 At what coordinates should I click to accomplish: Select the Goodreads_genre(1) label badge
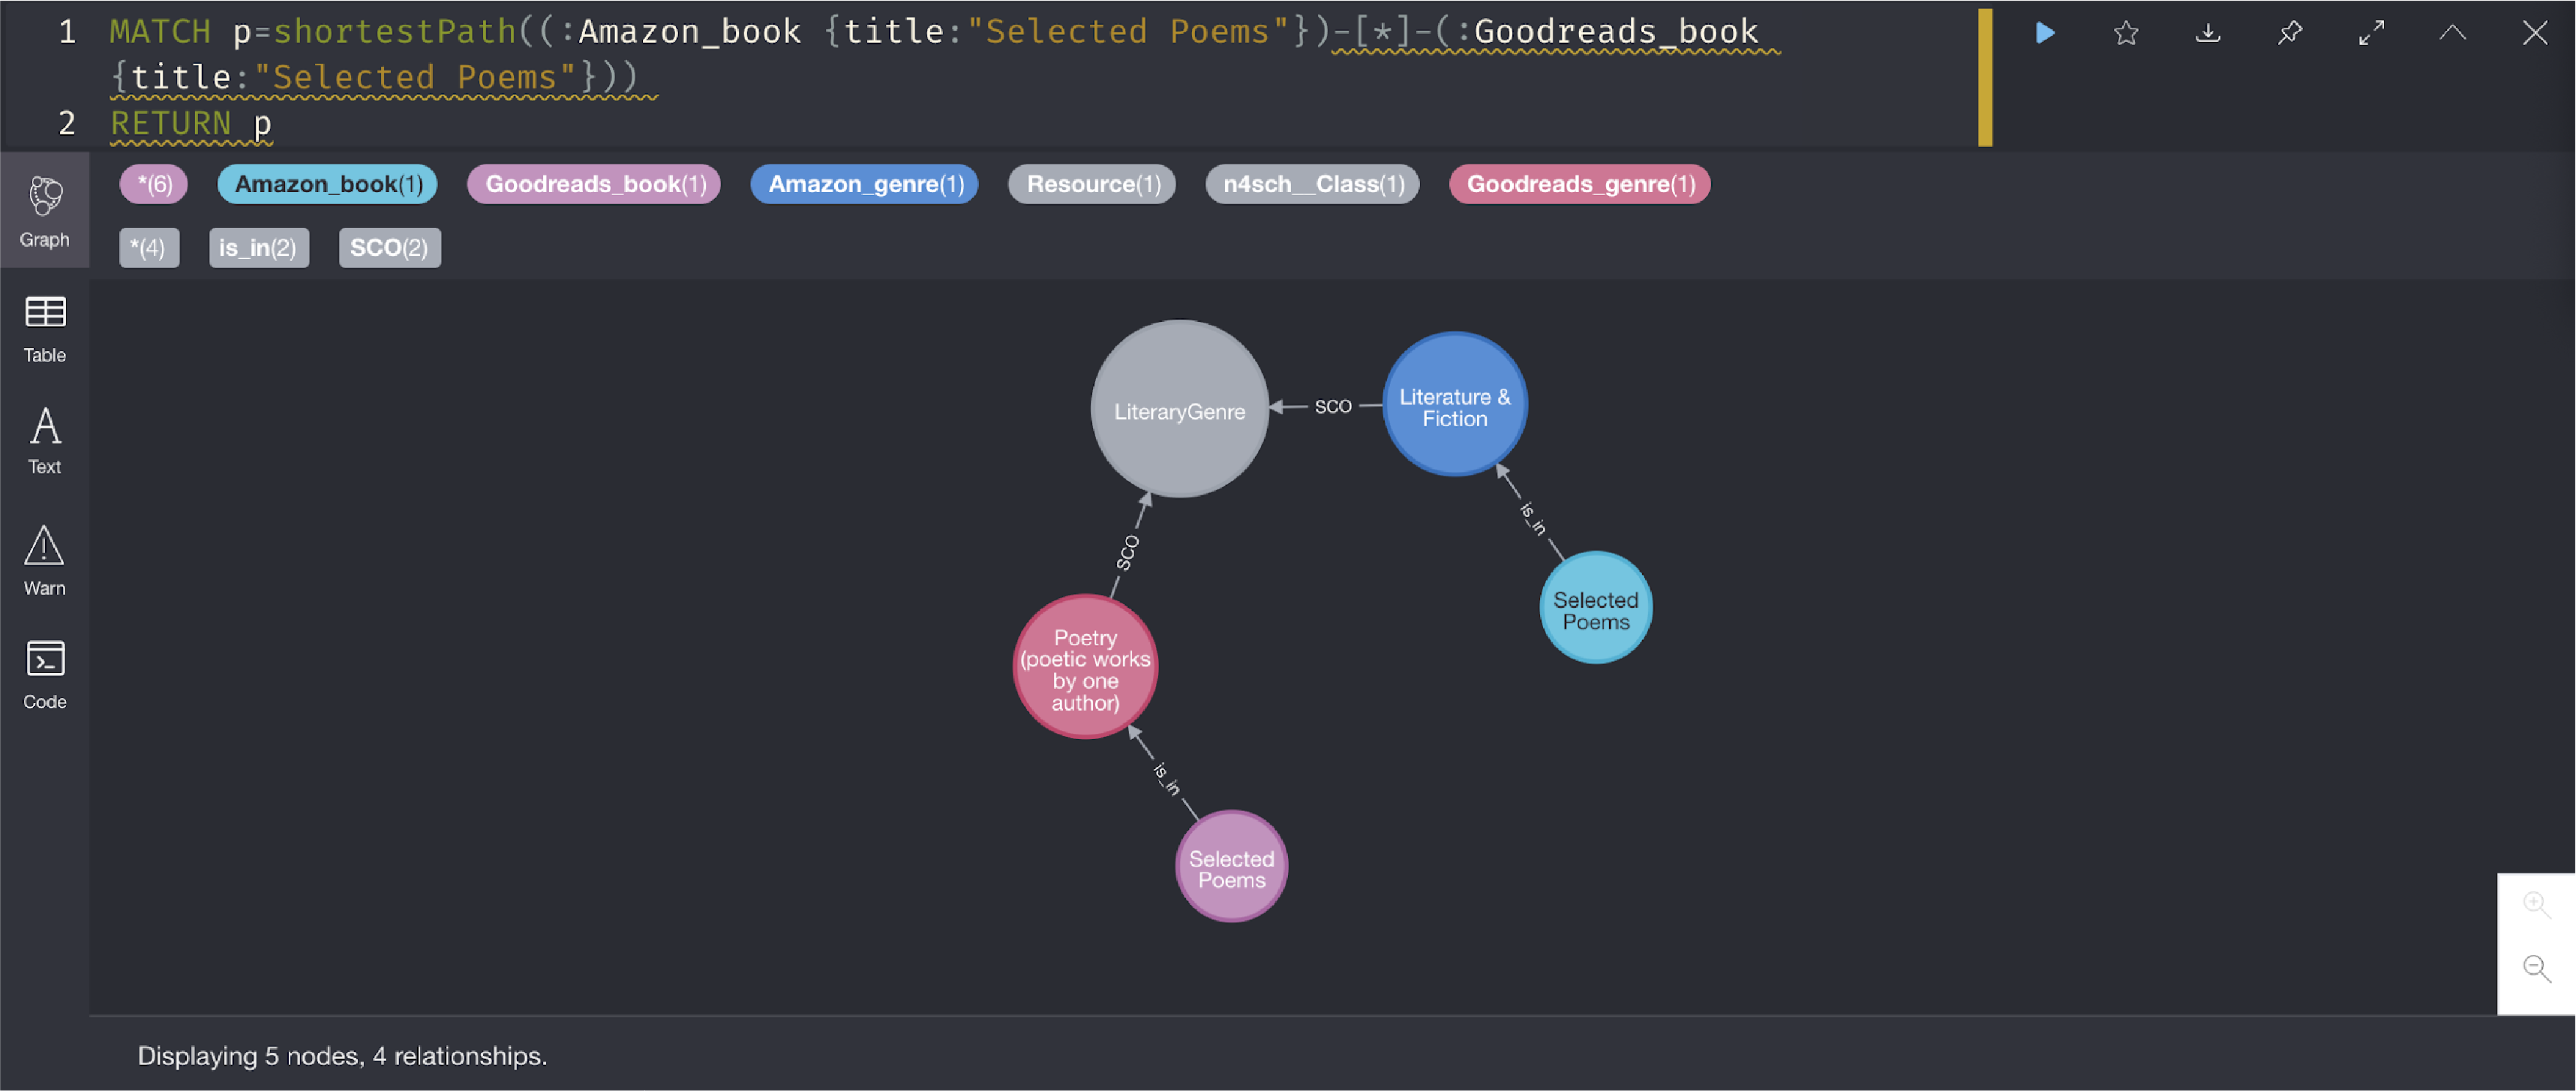(1580, 184)
